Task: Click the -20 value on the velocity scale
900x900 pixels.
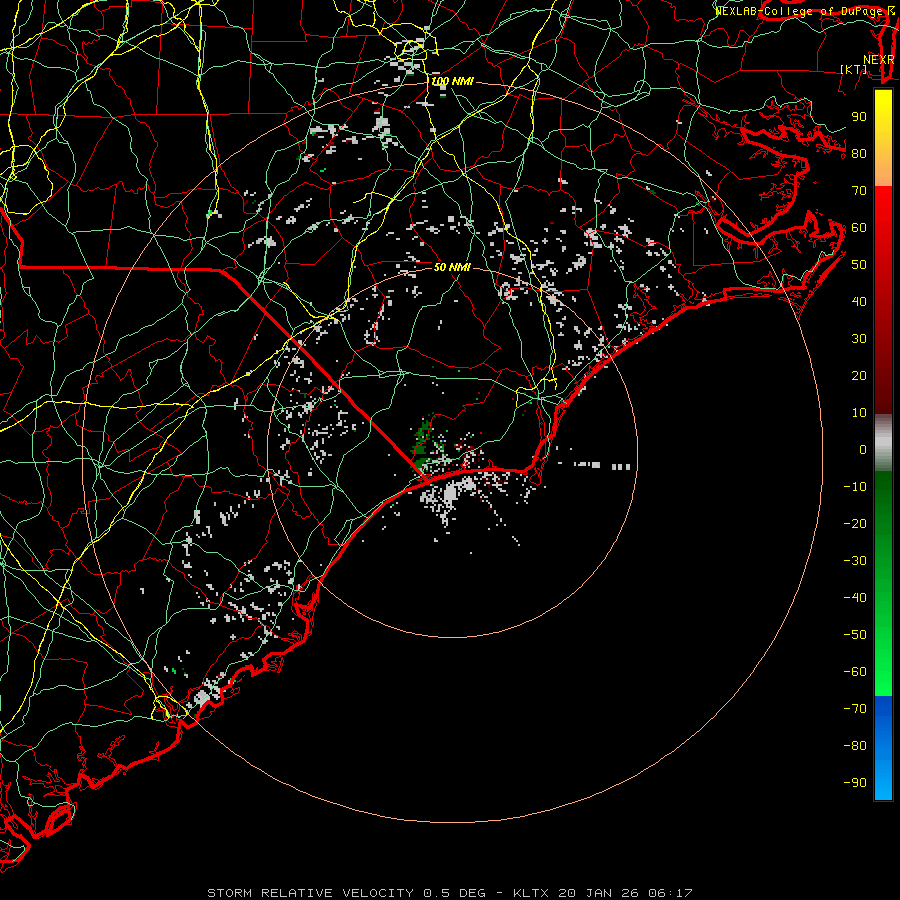Action: [x=855, y=524]
